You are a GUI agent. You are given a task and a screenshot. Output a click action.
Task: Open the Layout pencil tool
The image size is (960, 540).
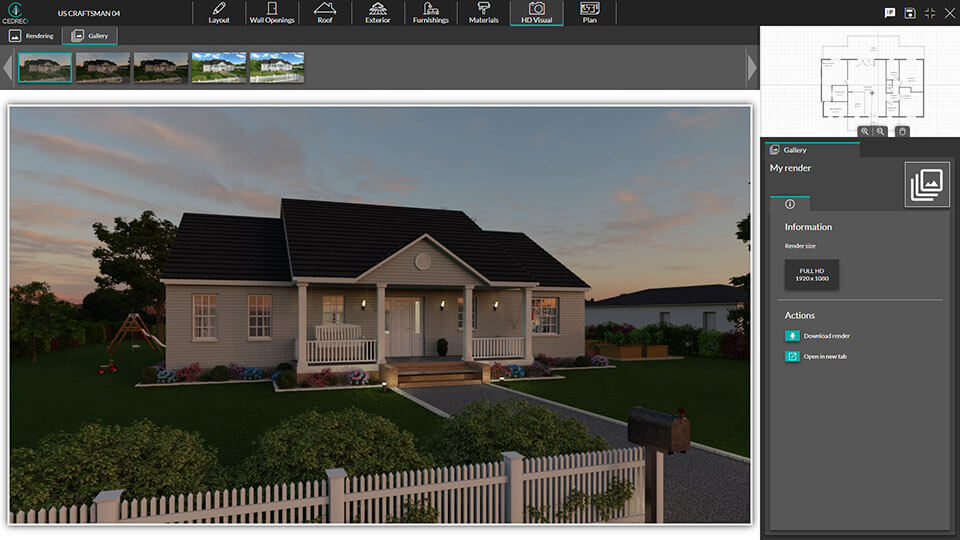pos(218,13)
